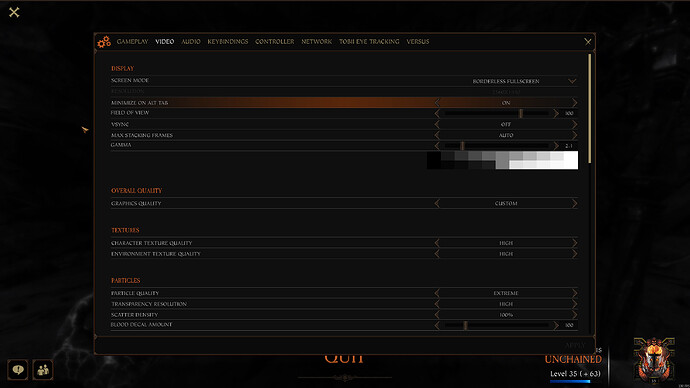Select the Versus tab

point(418,41)
